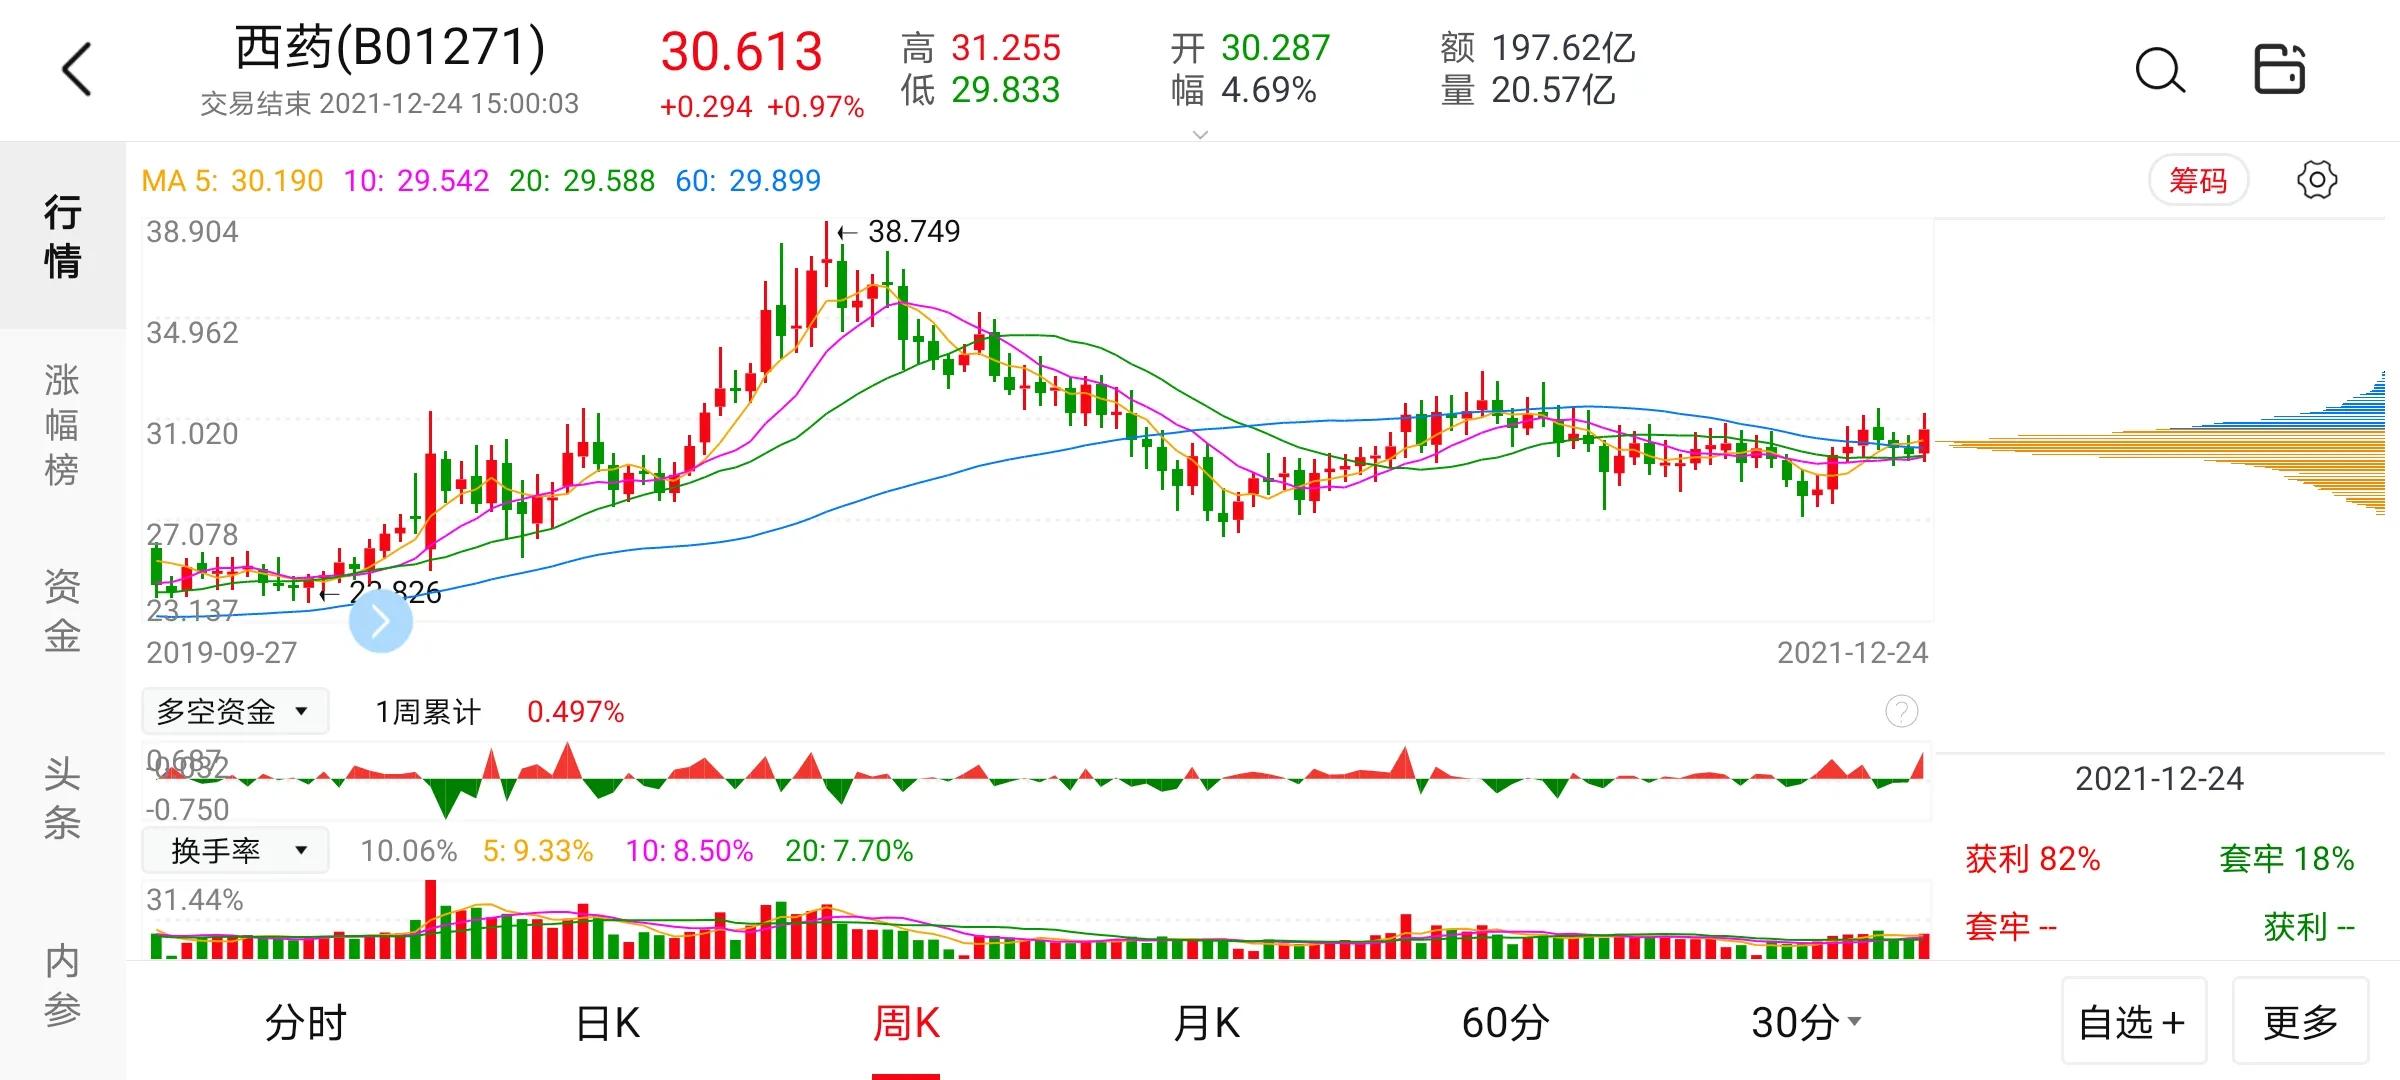This screenshot has height=1080, width=2400.
Task: Click the MA 20: 29.588 label
Action: click(x=582, y=180)
